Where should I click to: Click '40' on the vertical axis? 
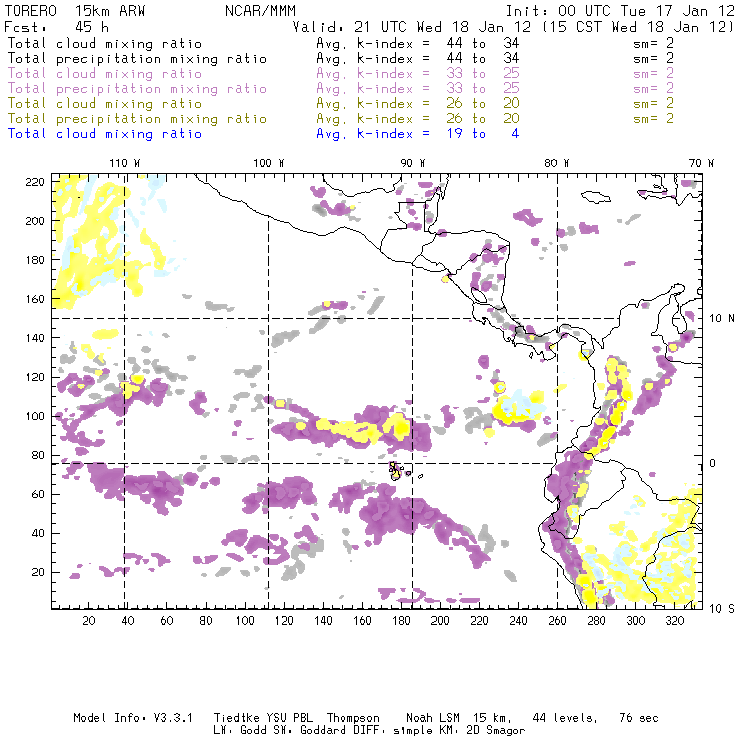[x=39, y=533]
